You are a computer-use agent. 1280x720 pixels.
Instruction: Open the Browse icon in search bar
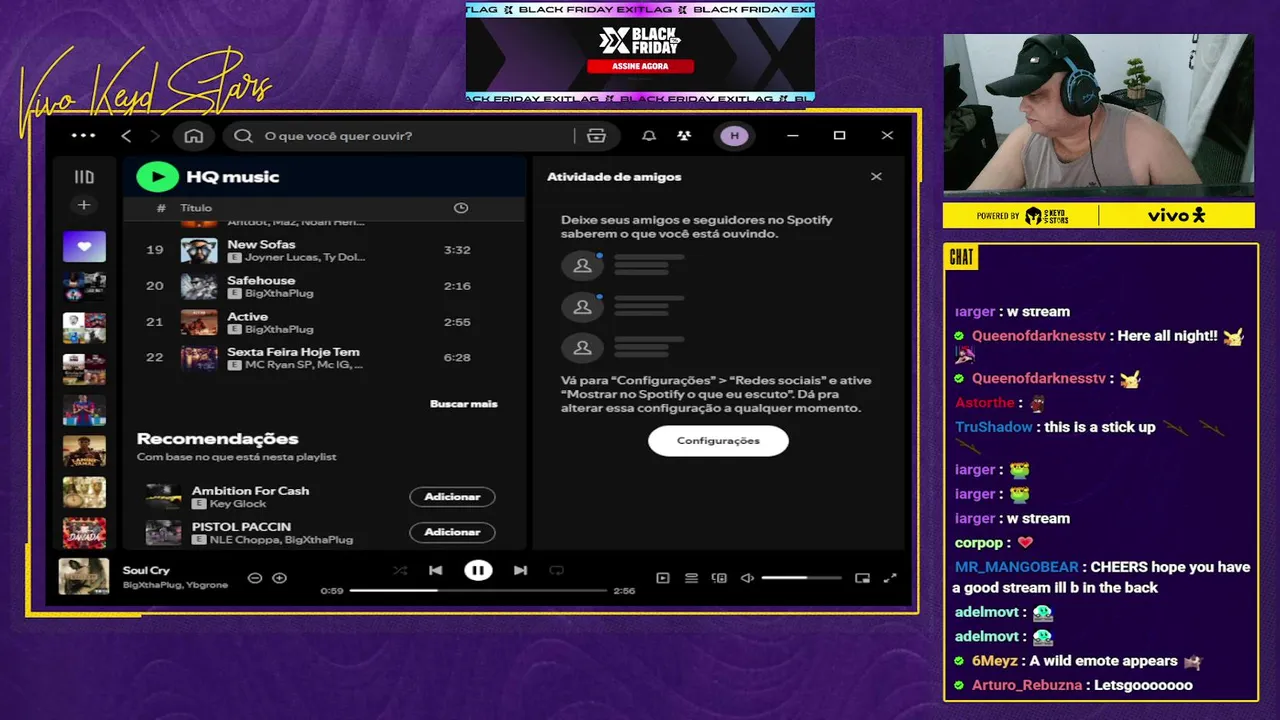[597, 136]
